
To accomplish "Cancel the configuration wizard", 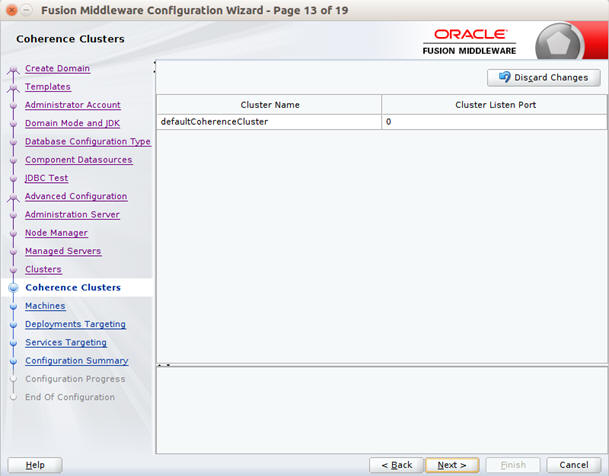I will pos(574,465).
